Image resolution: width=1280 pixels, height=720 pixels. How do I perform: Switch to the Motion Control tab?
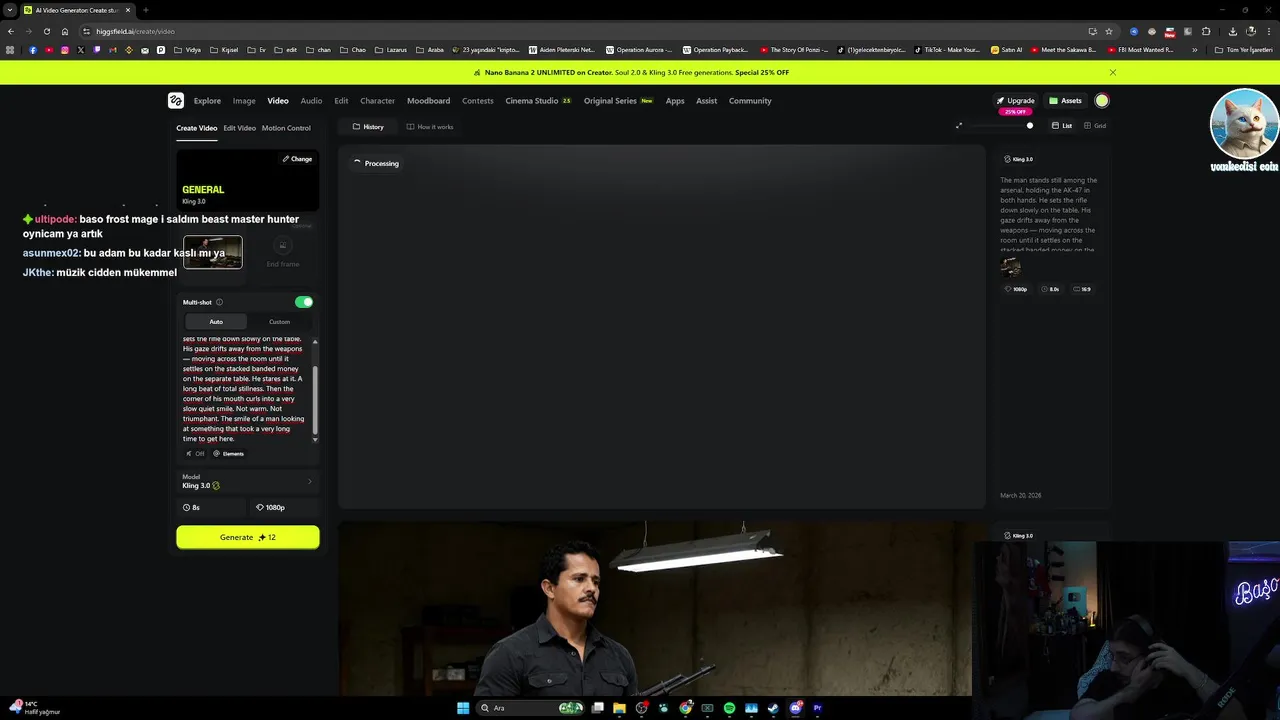click(x=286, y=128)
